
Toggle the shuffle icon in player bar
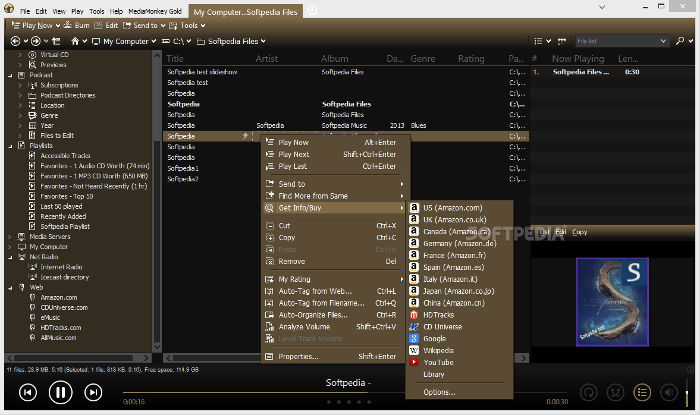(x=615, y=393)
